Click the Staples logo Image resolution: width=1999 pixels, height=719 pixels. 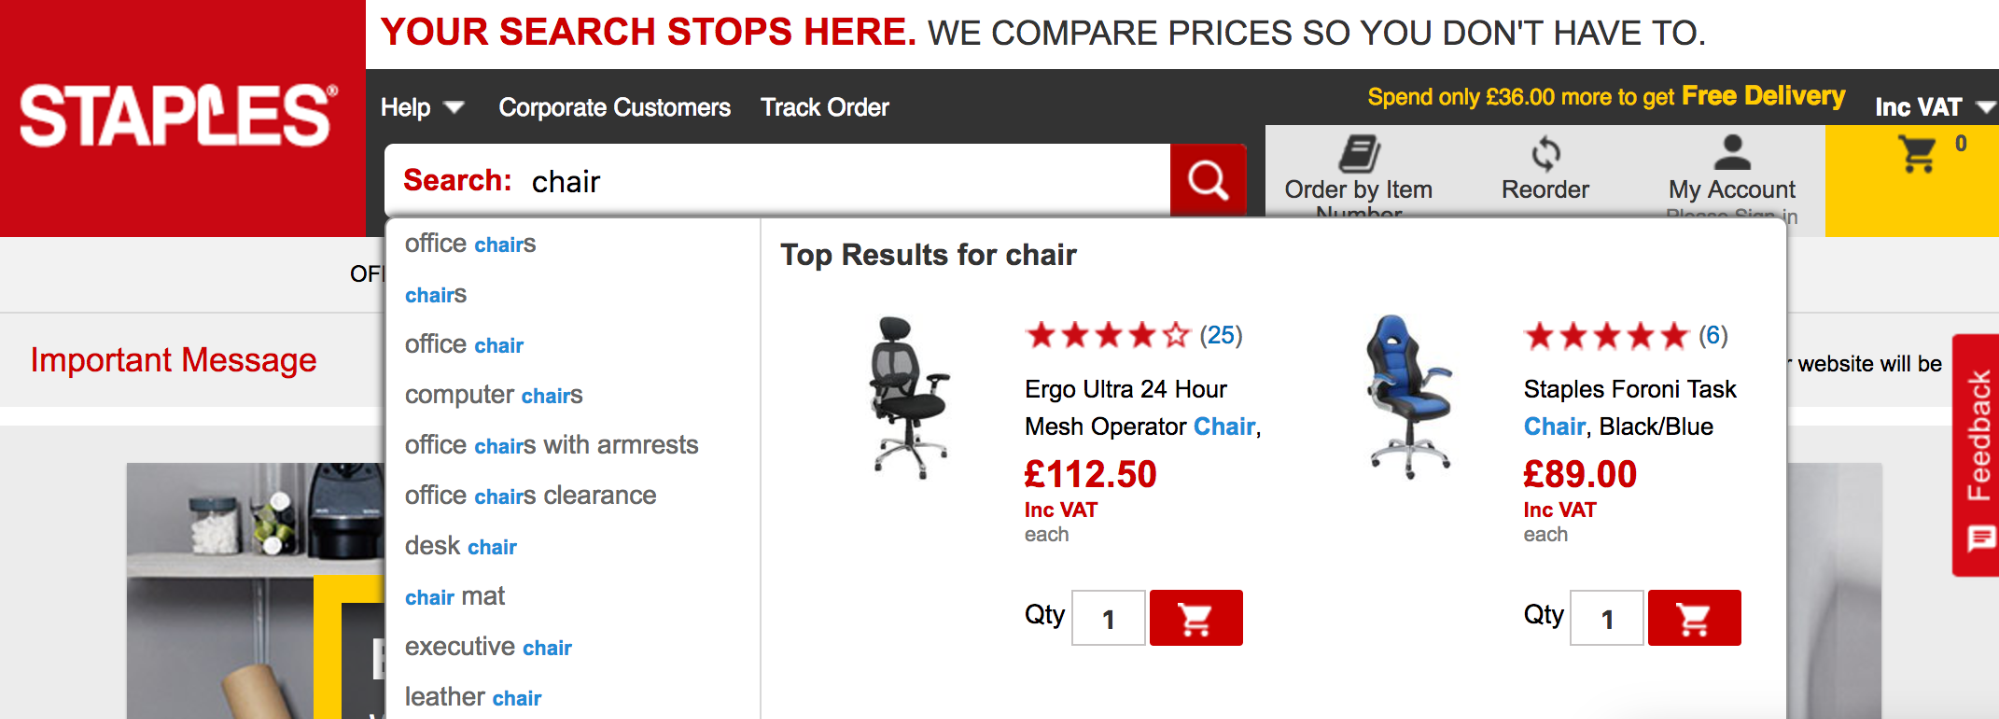coord(178,116)
